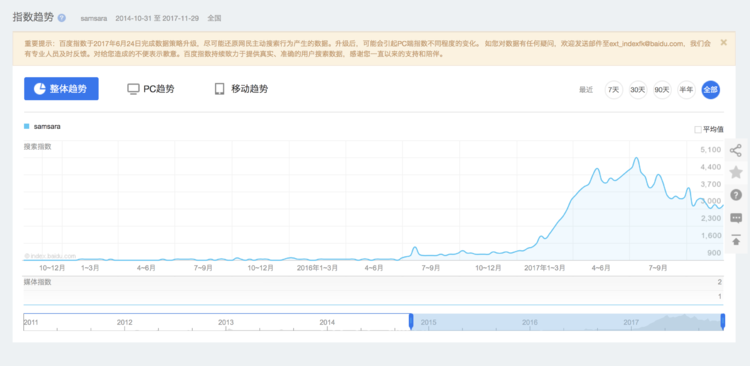The width and height of the screenshot is (750, 366).
Task: Select the 整体趋势 tab
Action: (x=61, y=89)
